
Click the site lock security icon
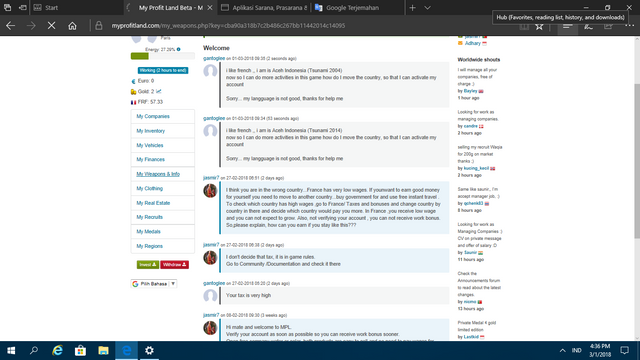coord(99,26)
